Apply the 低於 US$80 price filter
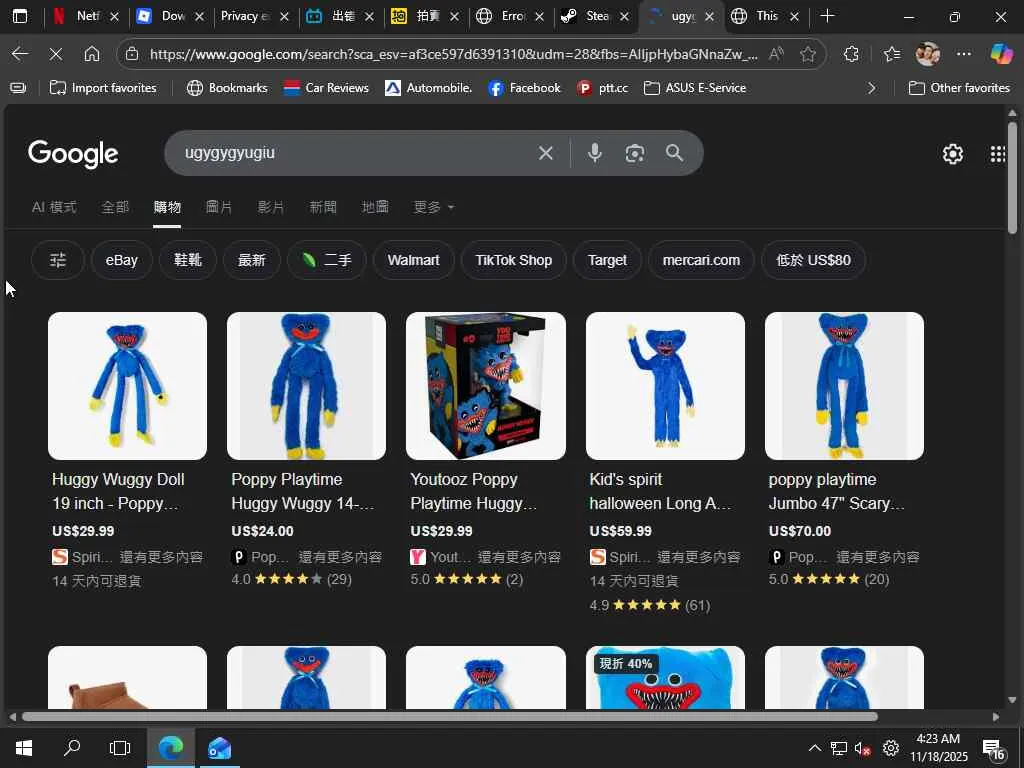This screenshot has width=1024, height=768. click(x=814, y=260)
